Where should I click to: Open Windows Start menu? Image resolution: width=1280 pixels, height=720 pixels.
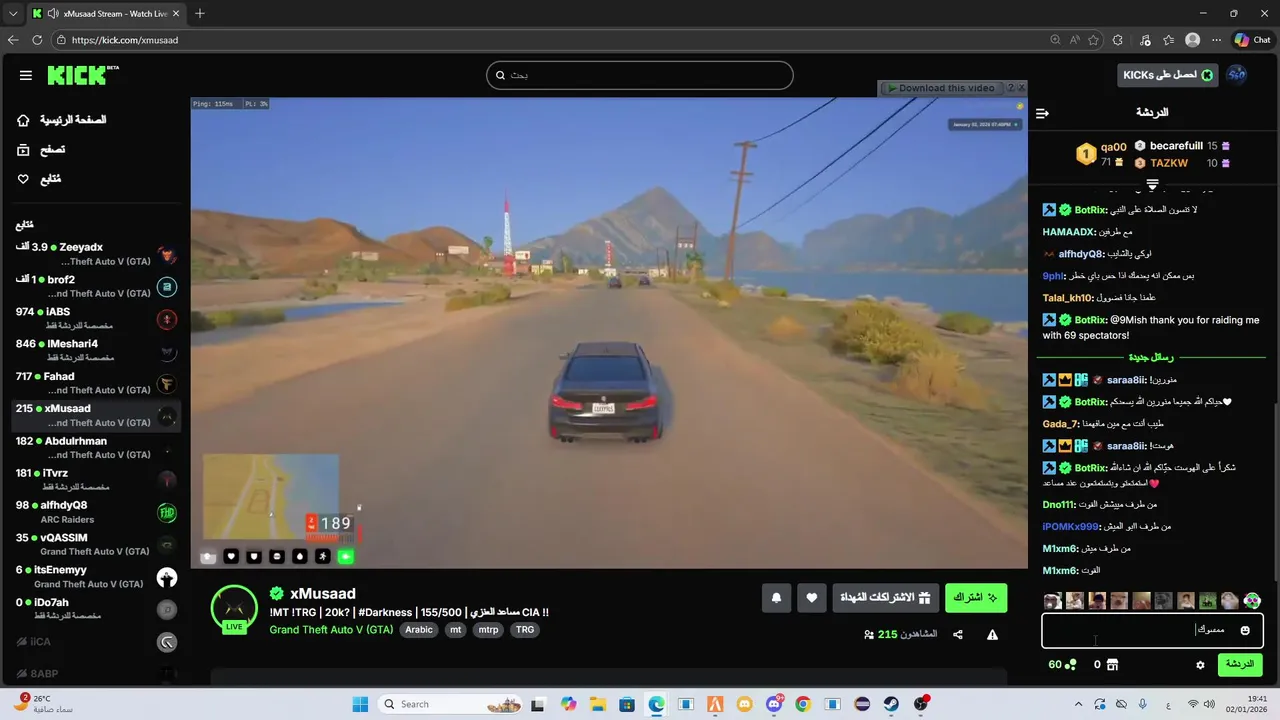[x=360, y=704]
